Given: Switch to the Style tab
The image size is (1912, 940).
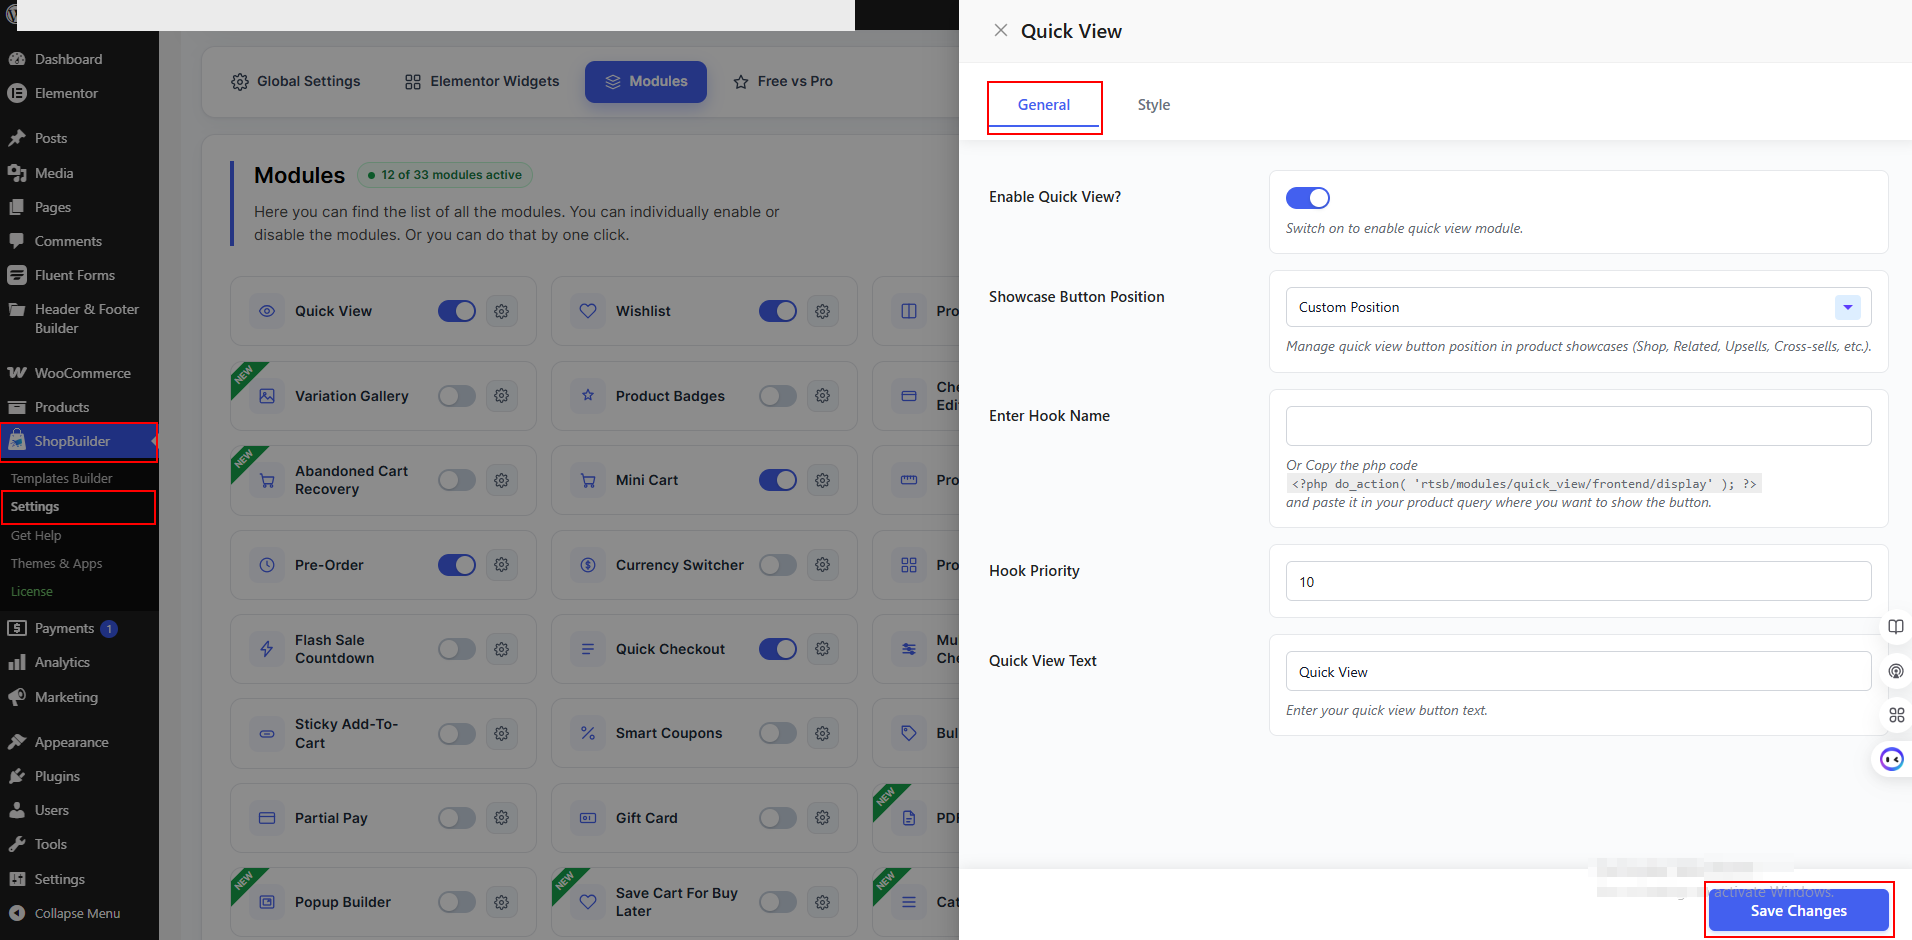Looking at the screenshot, I should point(1153,105).
